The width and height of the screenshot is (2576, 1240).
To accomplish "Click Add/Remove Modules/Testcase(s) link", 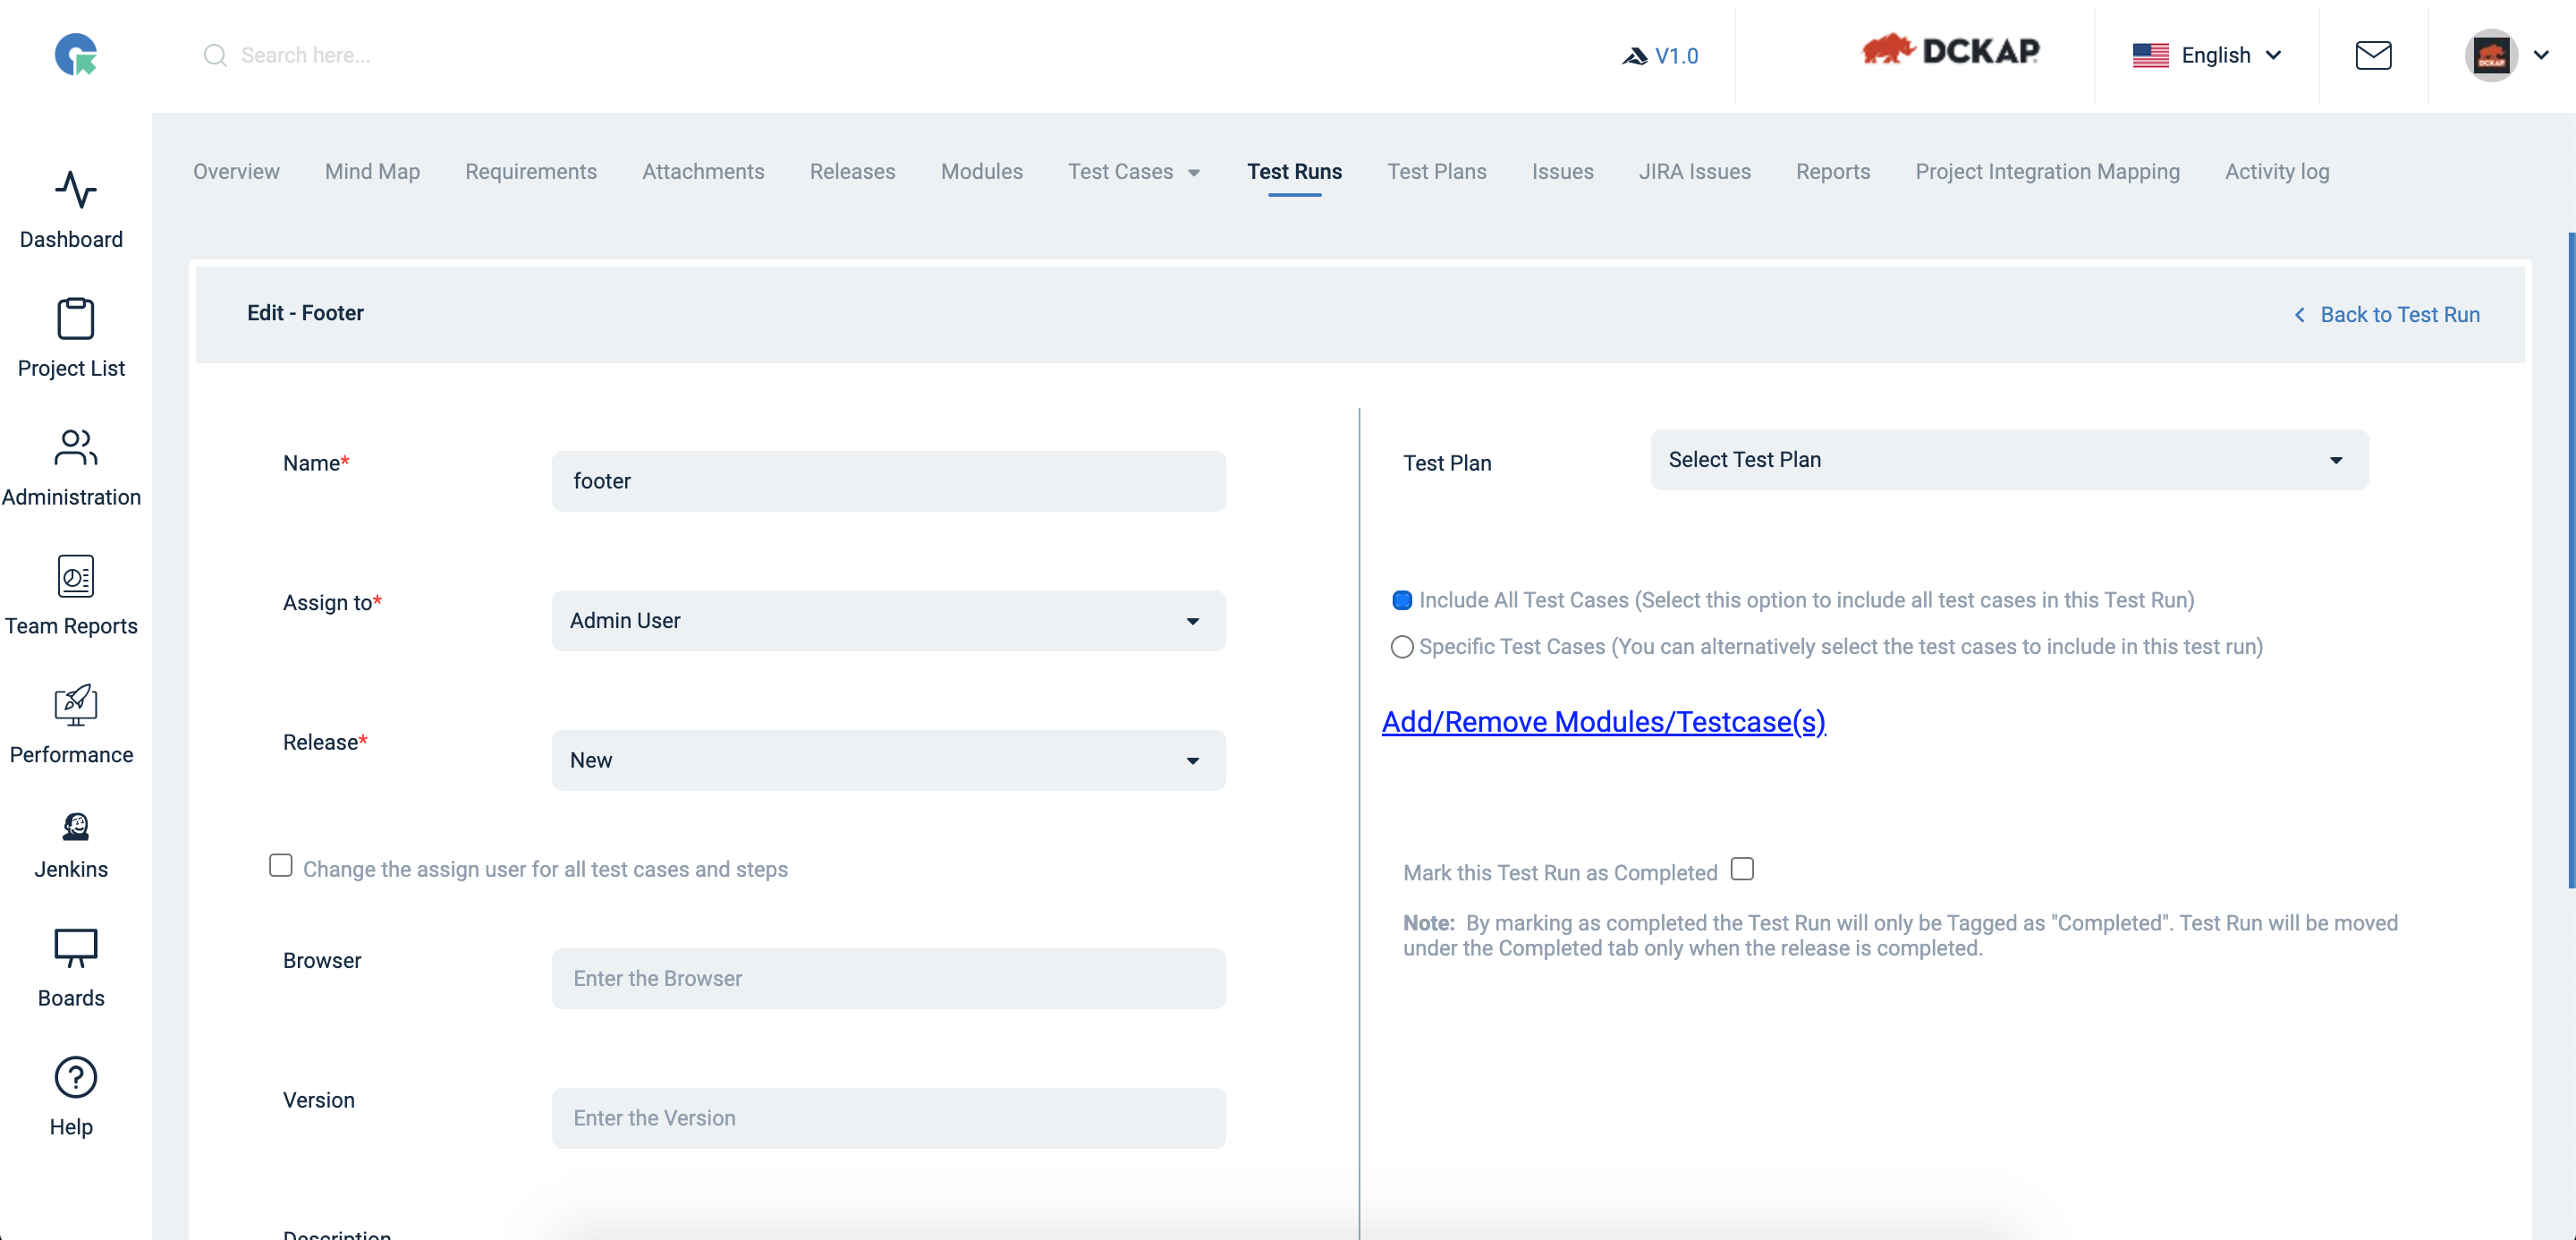I will [1603, 722].
